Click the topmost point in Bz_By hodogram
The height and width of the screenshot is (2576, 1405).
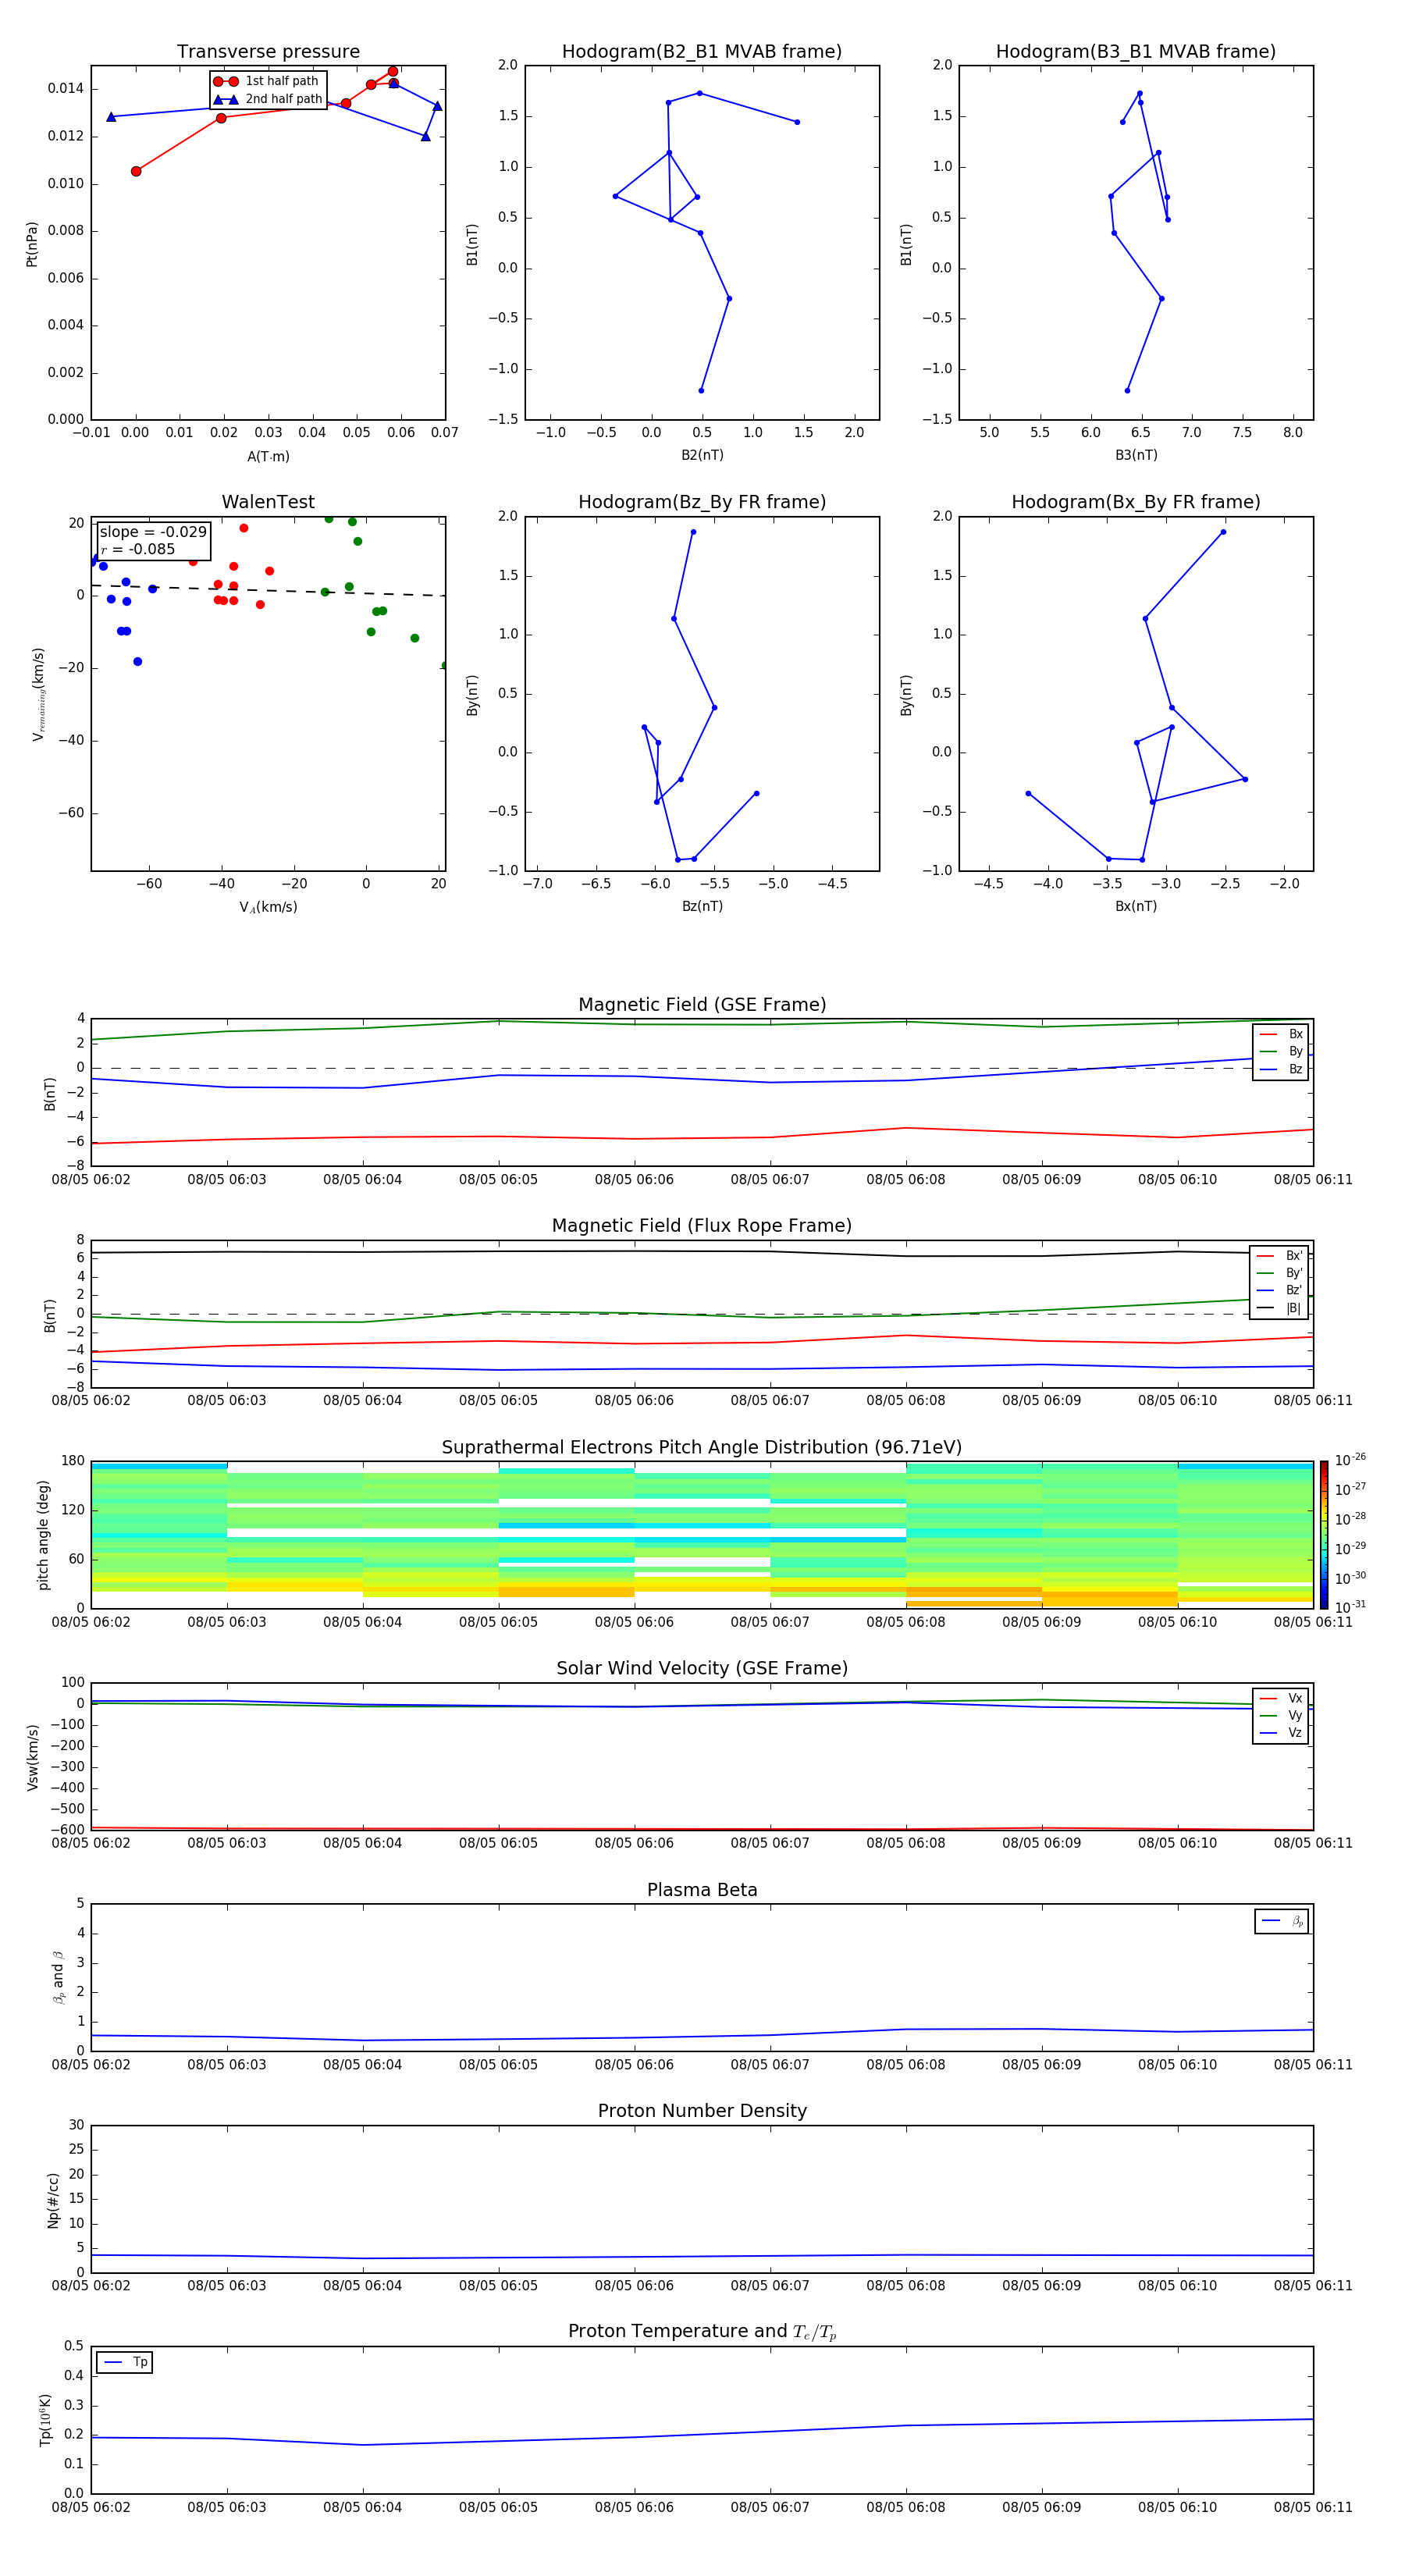[x=693, y=532]
